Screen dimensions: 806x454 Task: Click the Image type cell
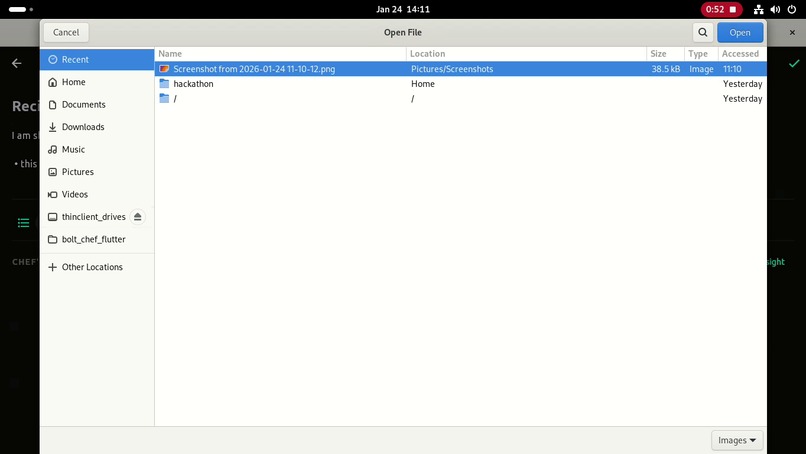(701, 69)
